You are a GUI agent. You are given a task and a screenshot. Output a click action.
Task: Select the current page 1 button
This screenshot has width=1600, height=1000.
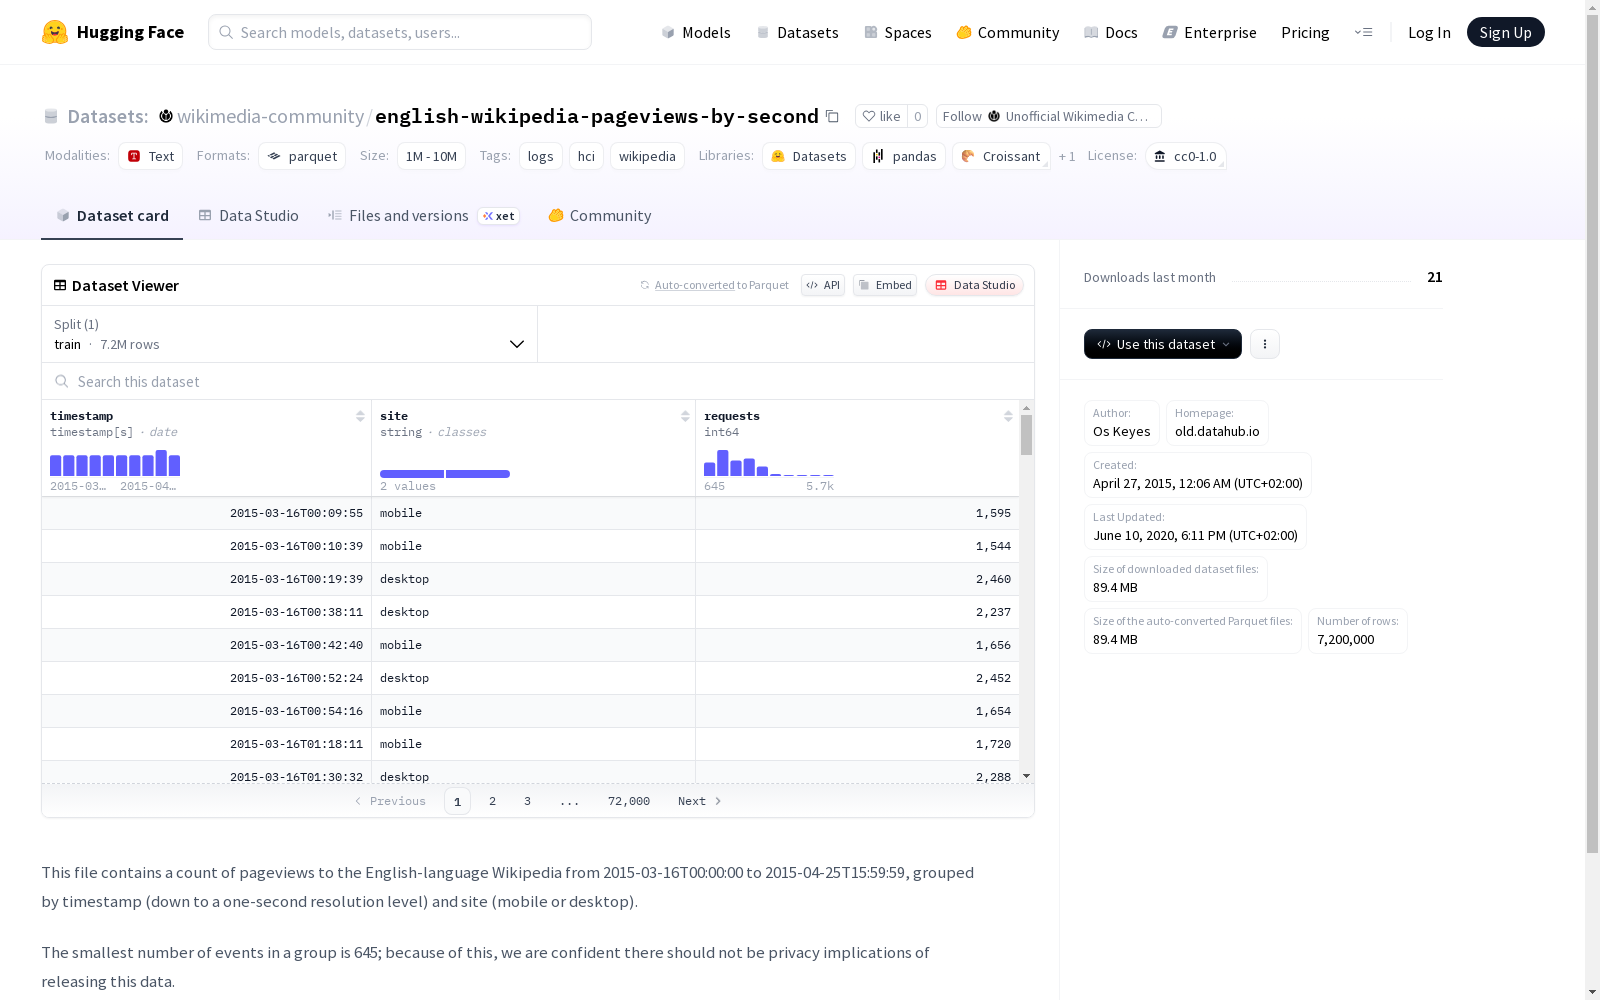(x=457, y=801)
